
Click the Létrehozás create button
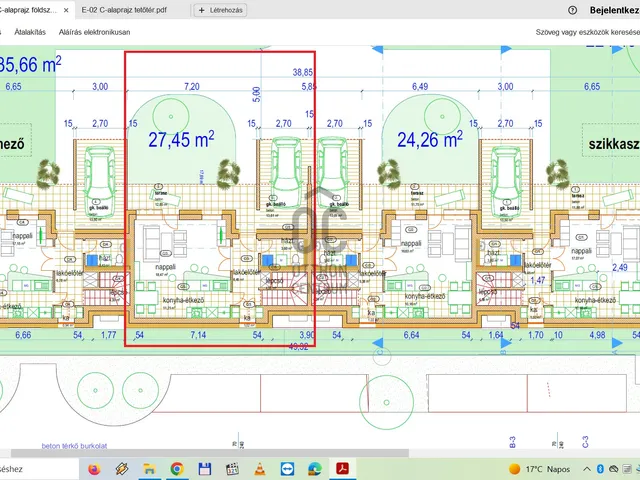[220, 10]
